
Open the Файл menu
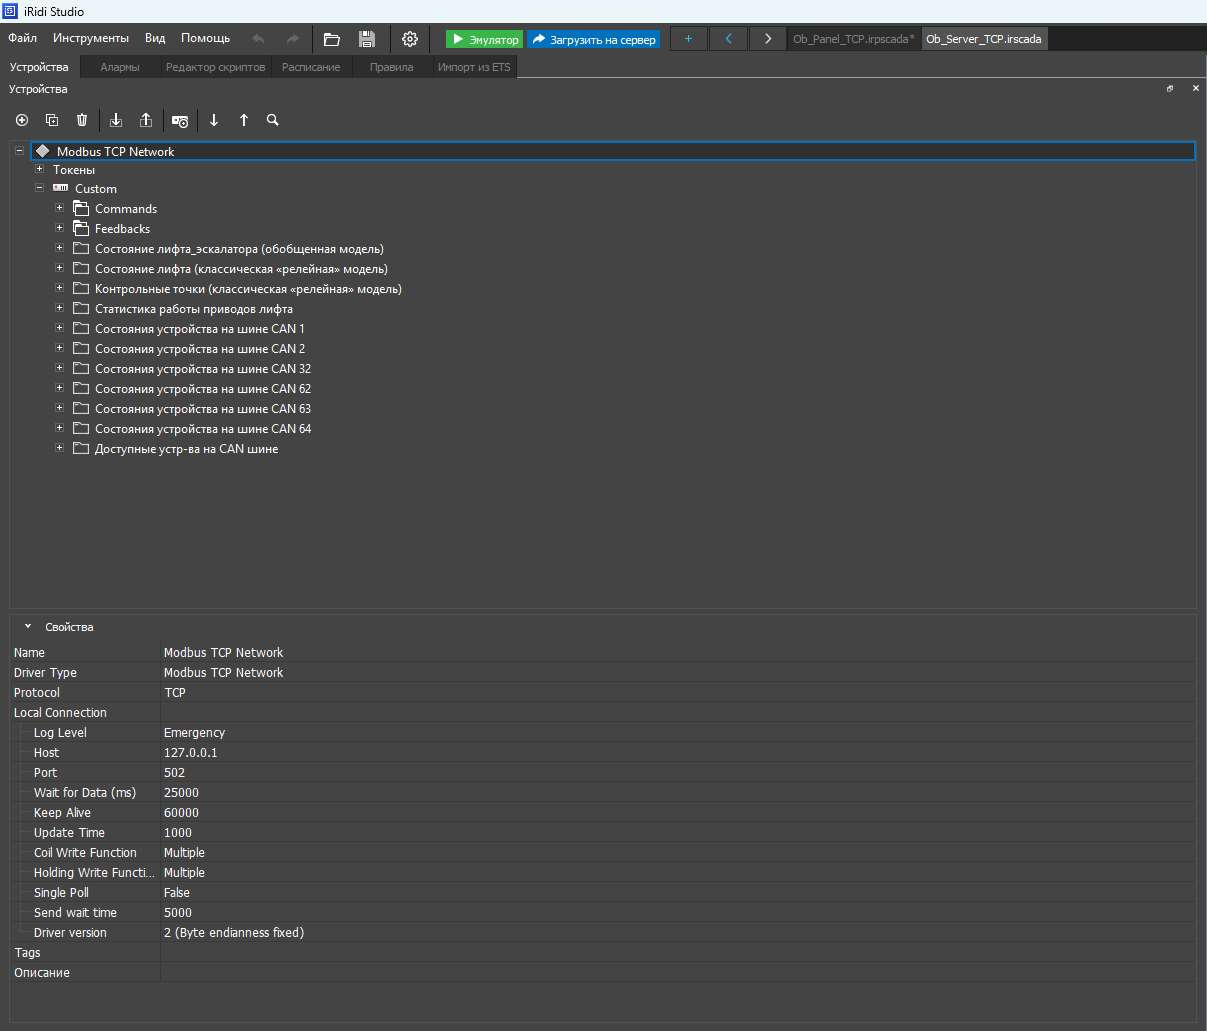[23, 38]
